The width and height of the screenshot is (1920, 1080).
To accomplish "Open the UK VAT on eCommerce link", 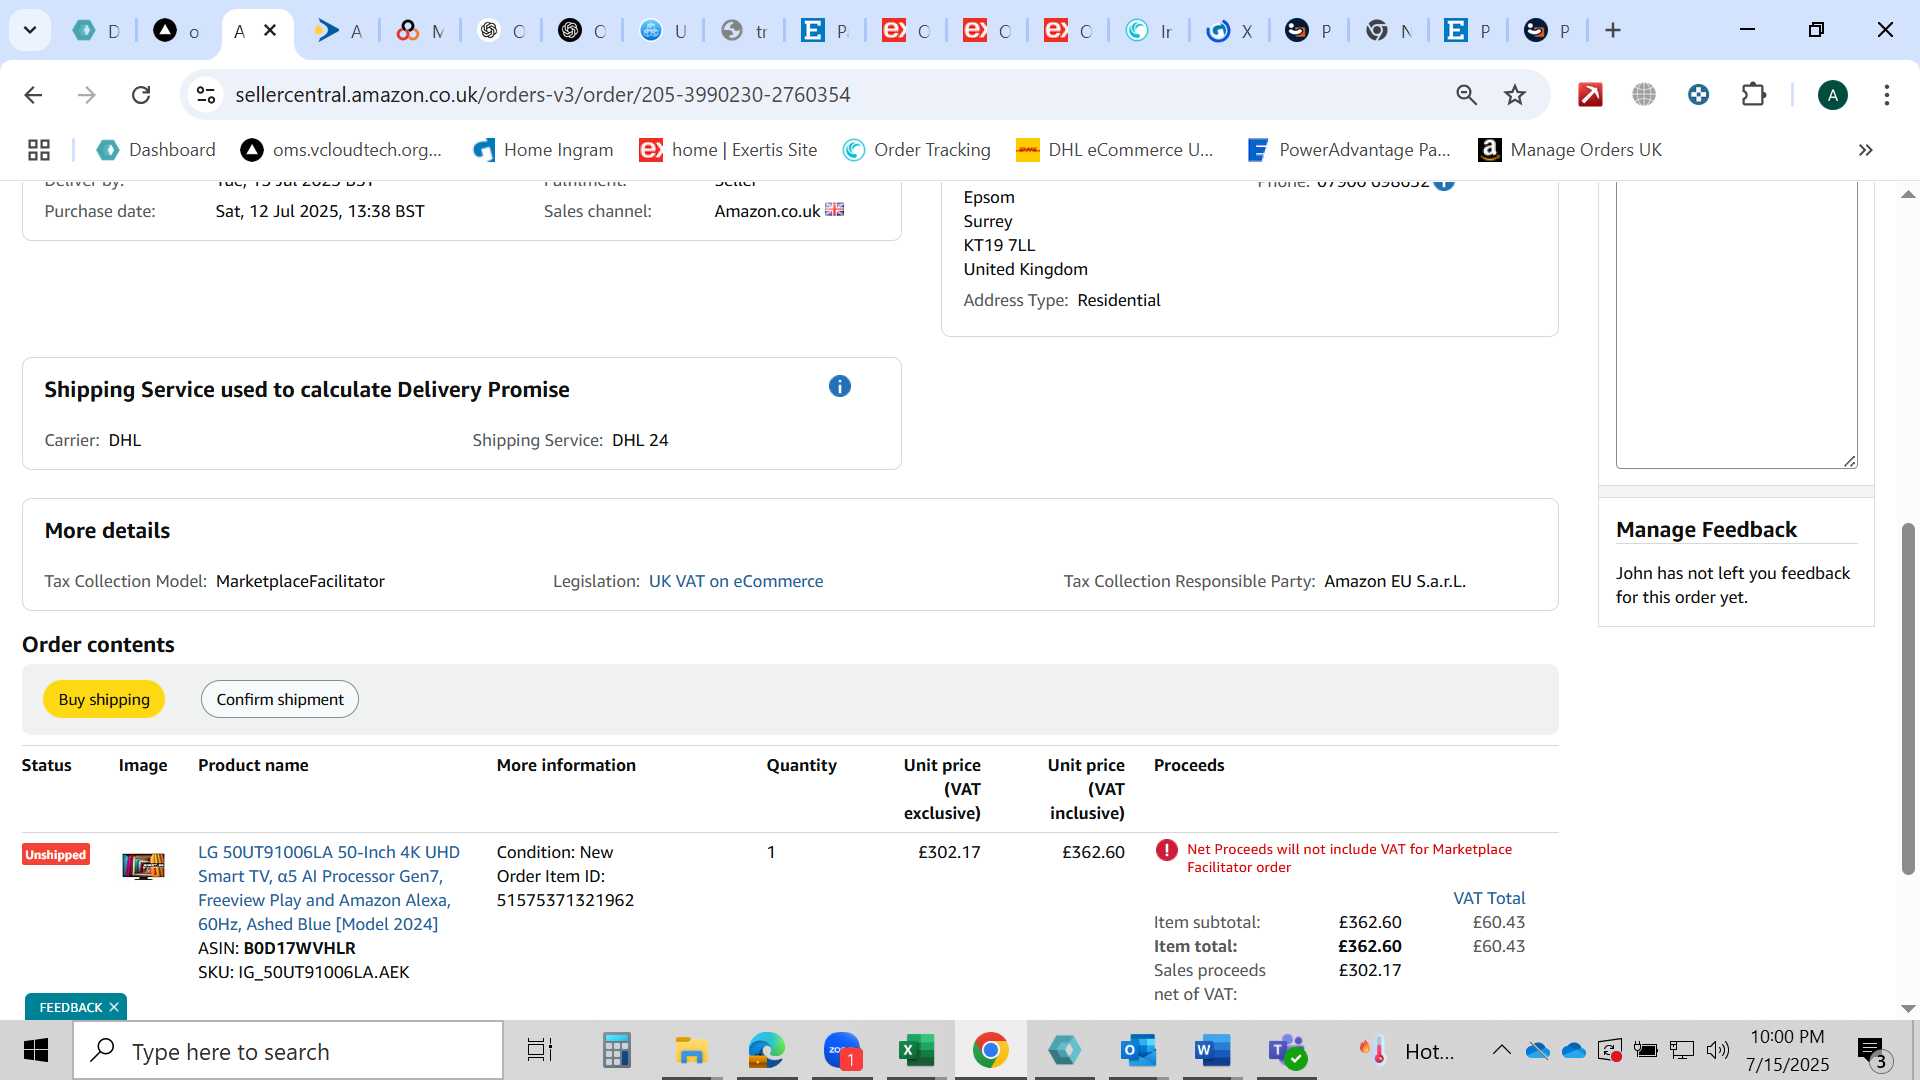I will tap(736, 581).
